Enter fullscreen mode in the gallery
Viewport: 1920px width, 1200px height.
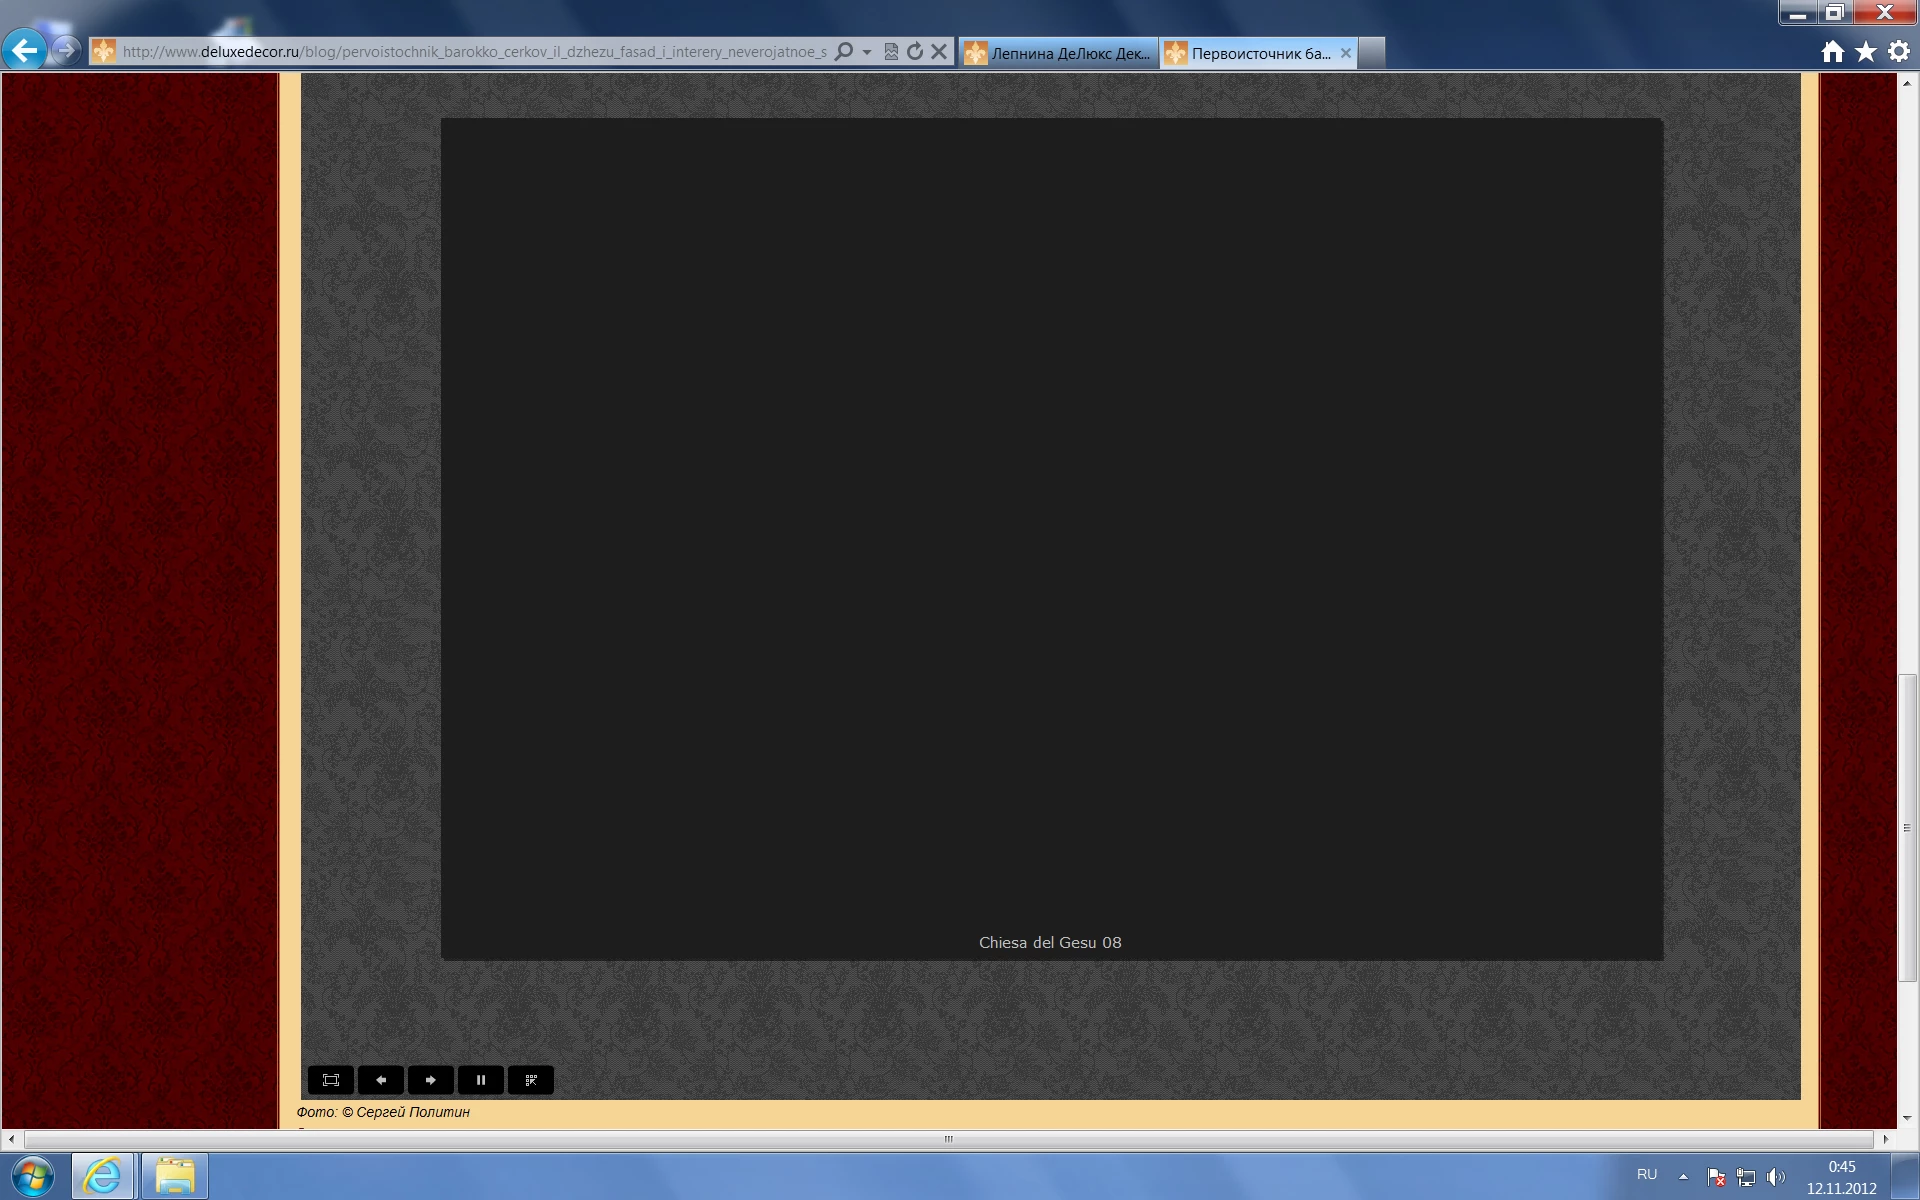pyautogui.click(x=331, y=1080)
